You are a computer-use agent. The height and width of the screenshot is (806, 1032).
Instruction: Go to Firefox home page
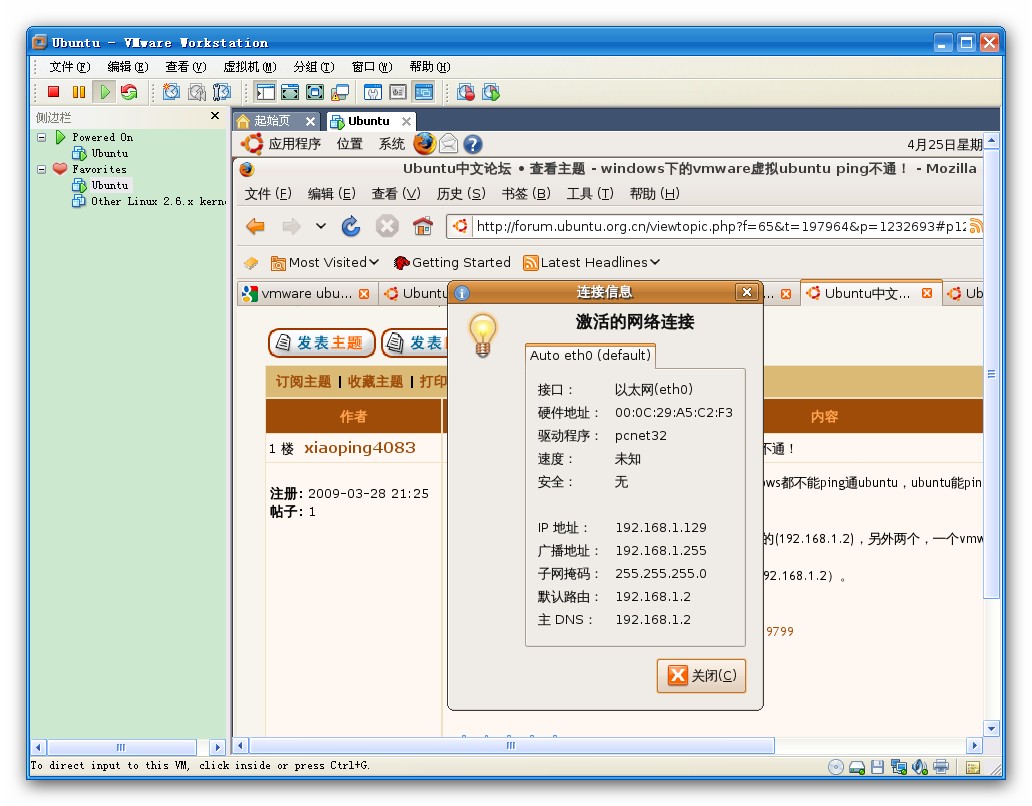tap(423, 226)
